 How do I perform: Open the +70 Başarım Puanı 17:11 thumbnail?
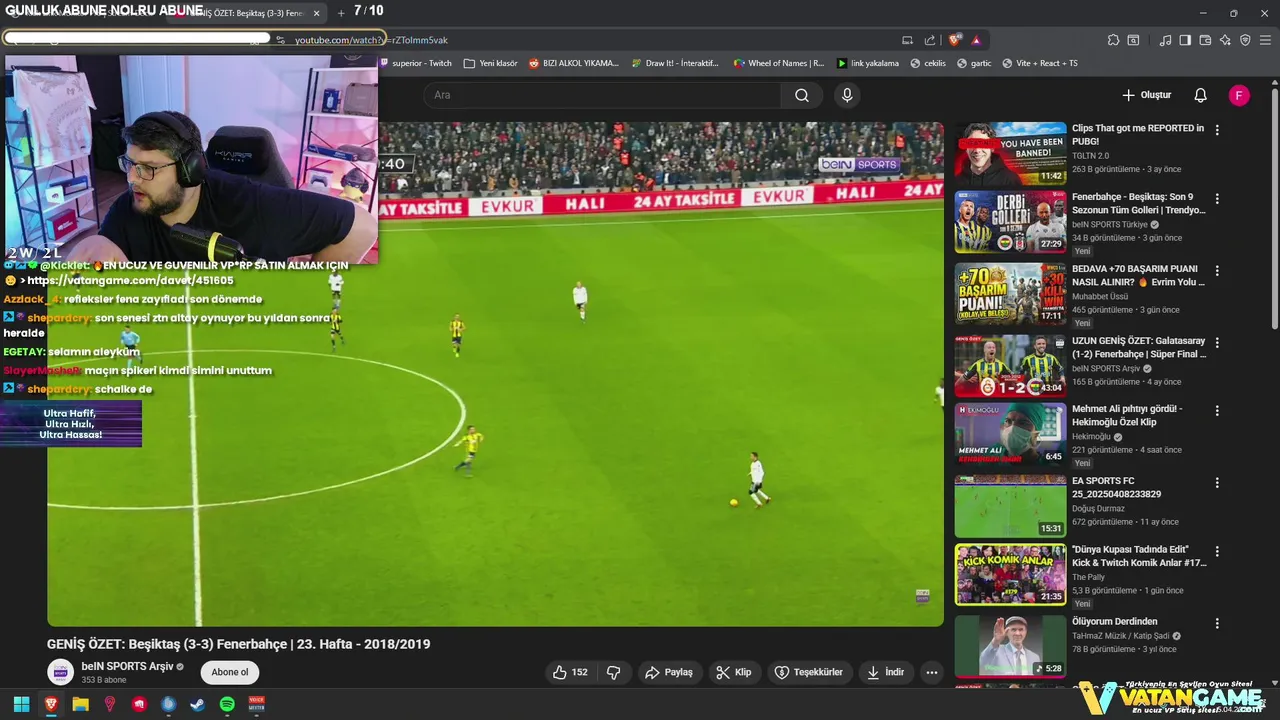[1010, 294]
